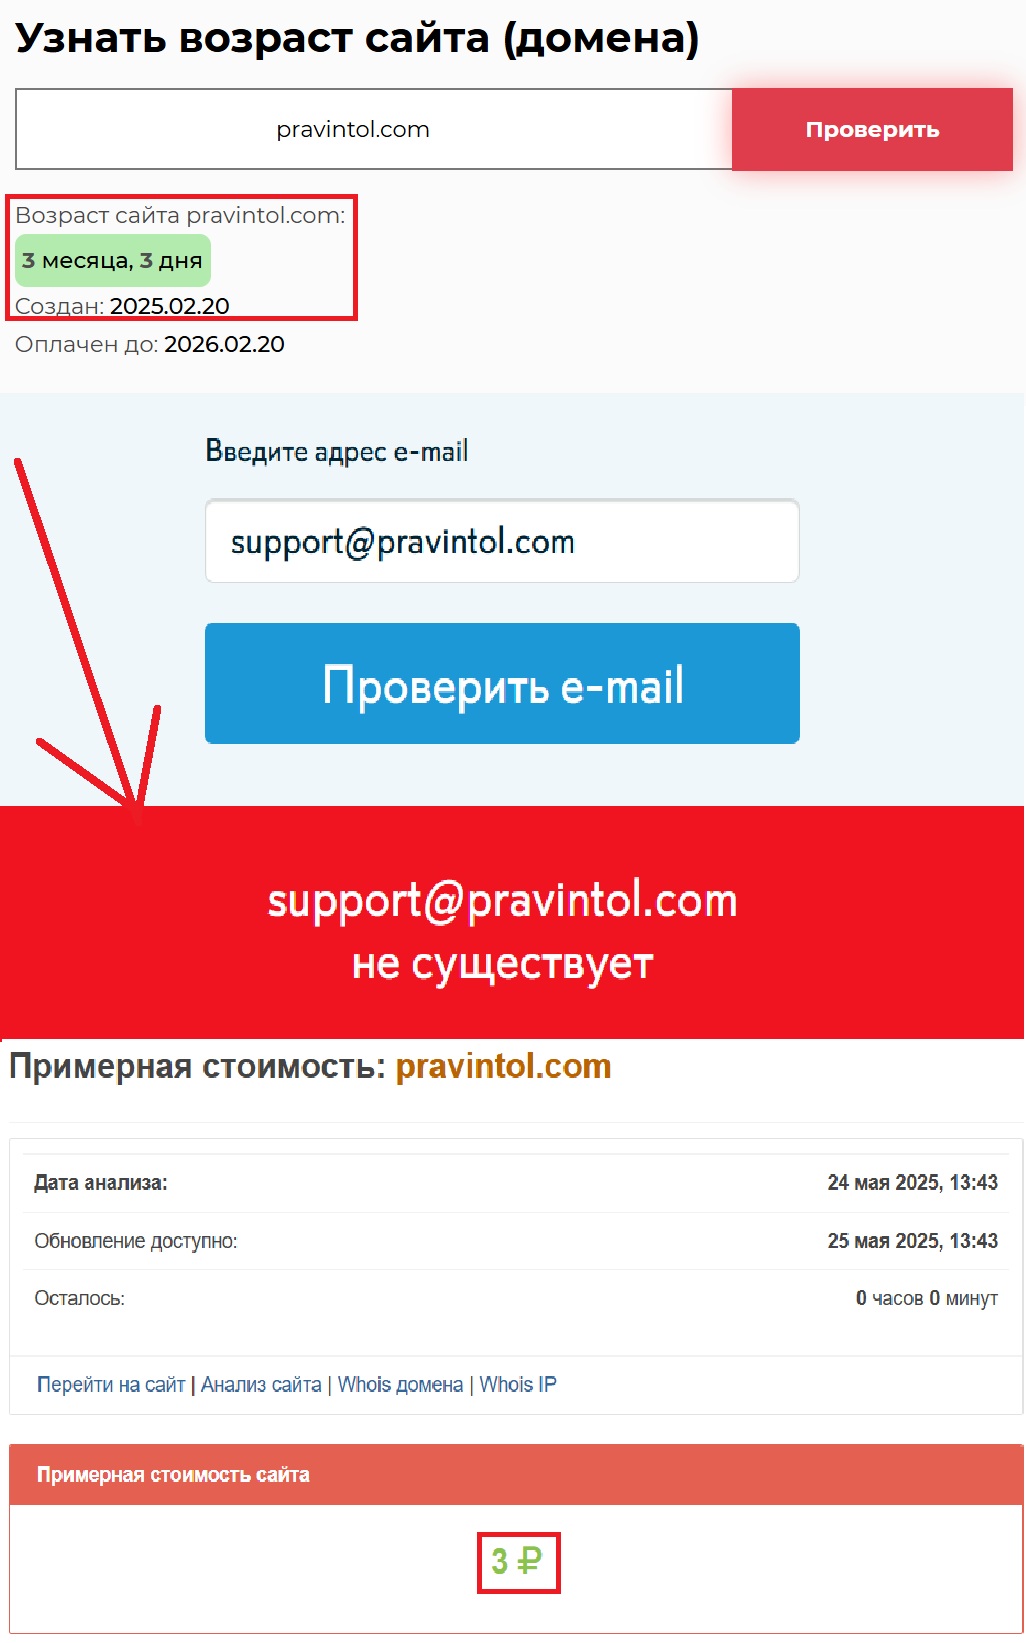The width and height of the screenshot is (1026, 1643).
Task: Click the e-mail address input field
Action: 502,541
